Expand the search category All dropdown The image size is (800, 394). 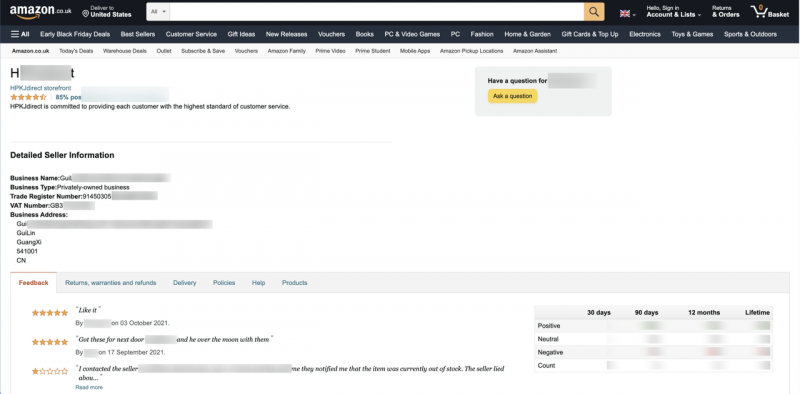(x=159, y=12)
